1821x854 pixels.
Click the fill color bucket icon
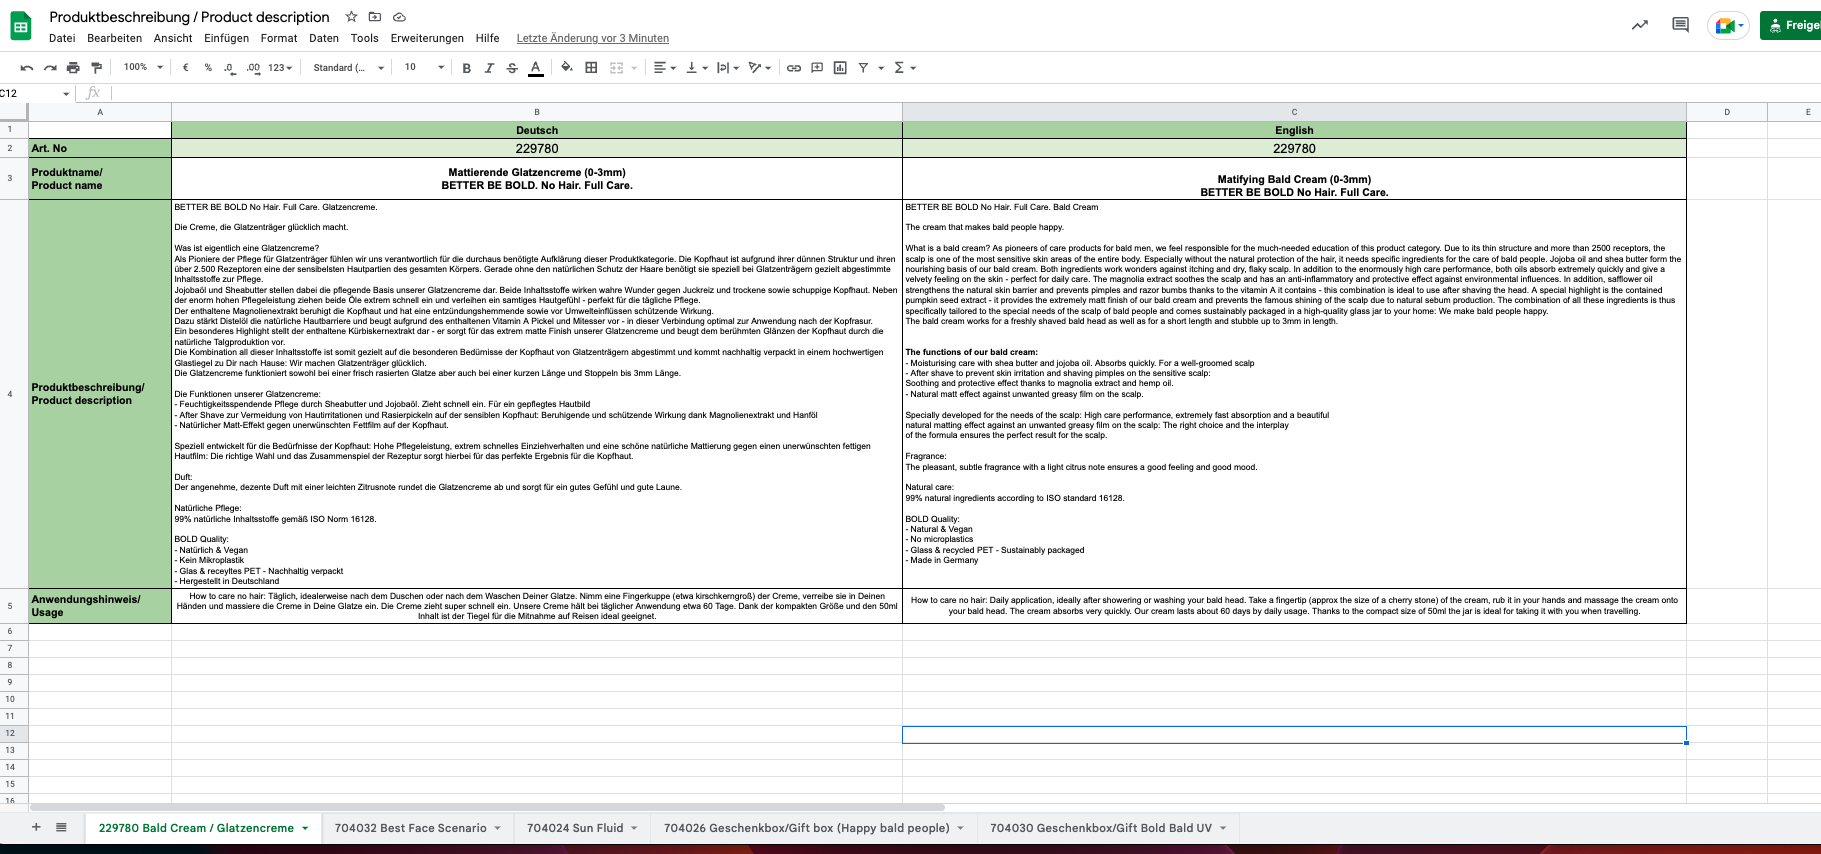pyautogui.click(x=567, y=68)
